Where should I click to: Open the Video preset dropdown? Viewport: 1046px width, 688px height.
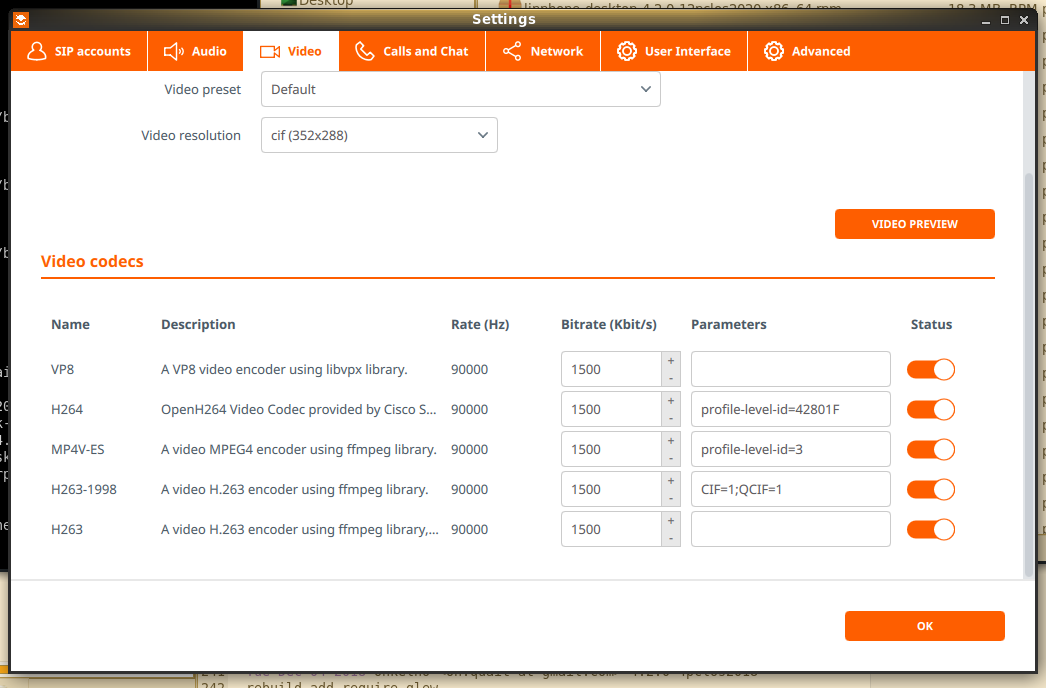coord(460,89)
